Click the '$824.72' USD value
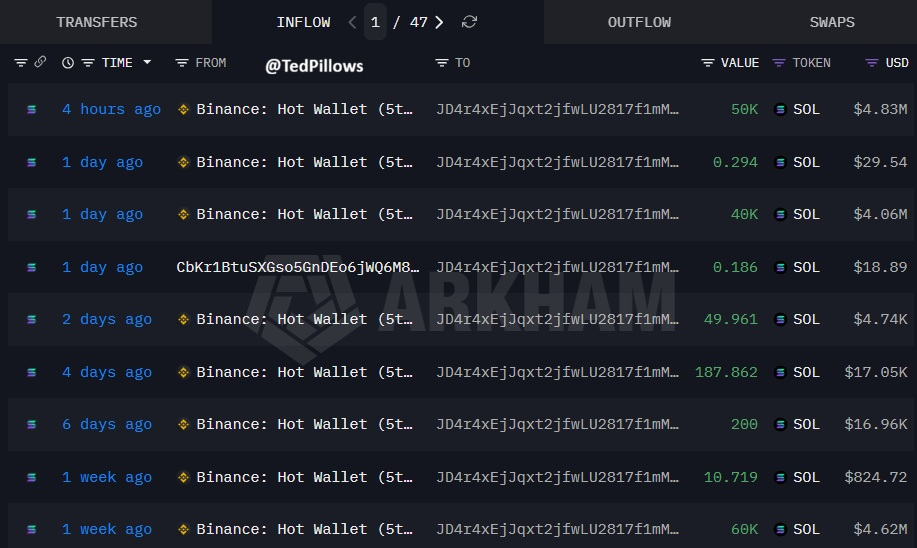This screenshot has height=548, width=917. coord(875,477)
